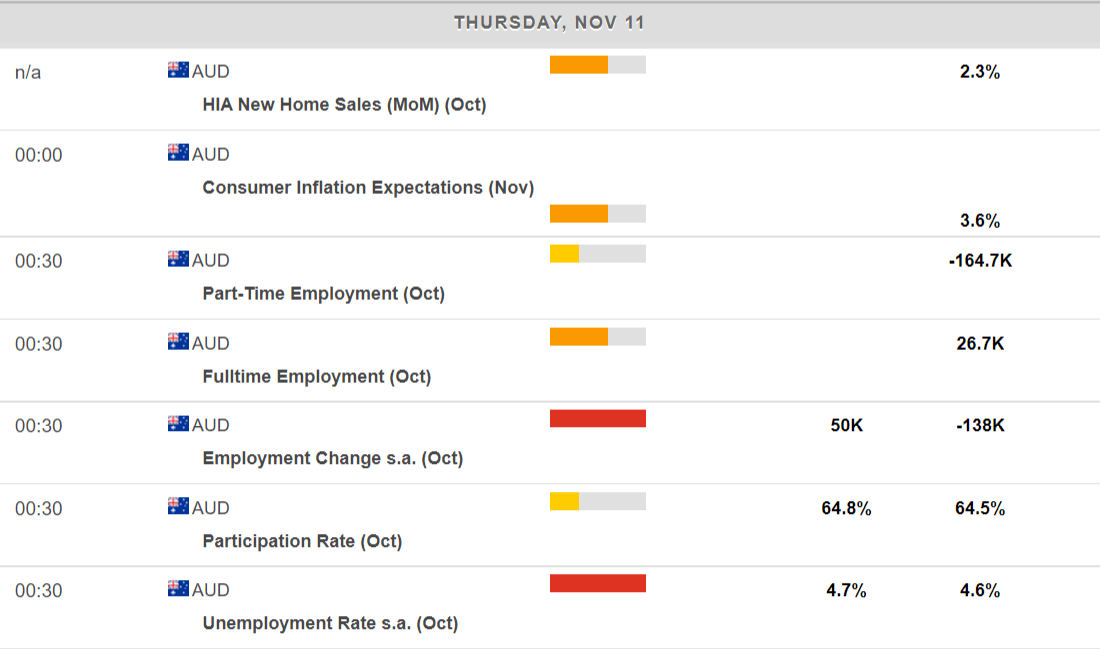Click the Australian flag in the Fulltime Employment row

pyautogui.click(x=178, y=343)
